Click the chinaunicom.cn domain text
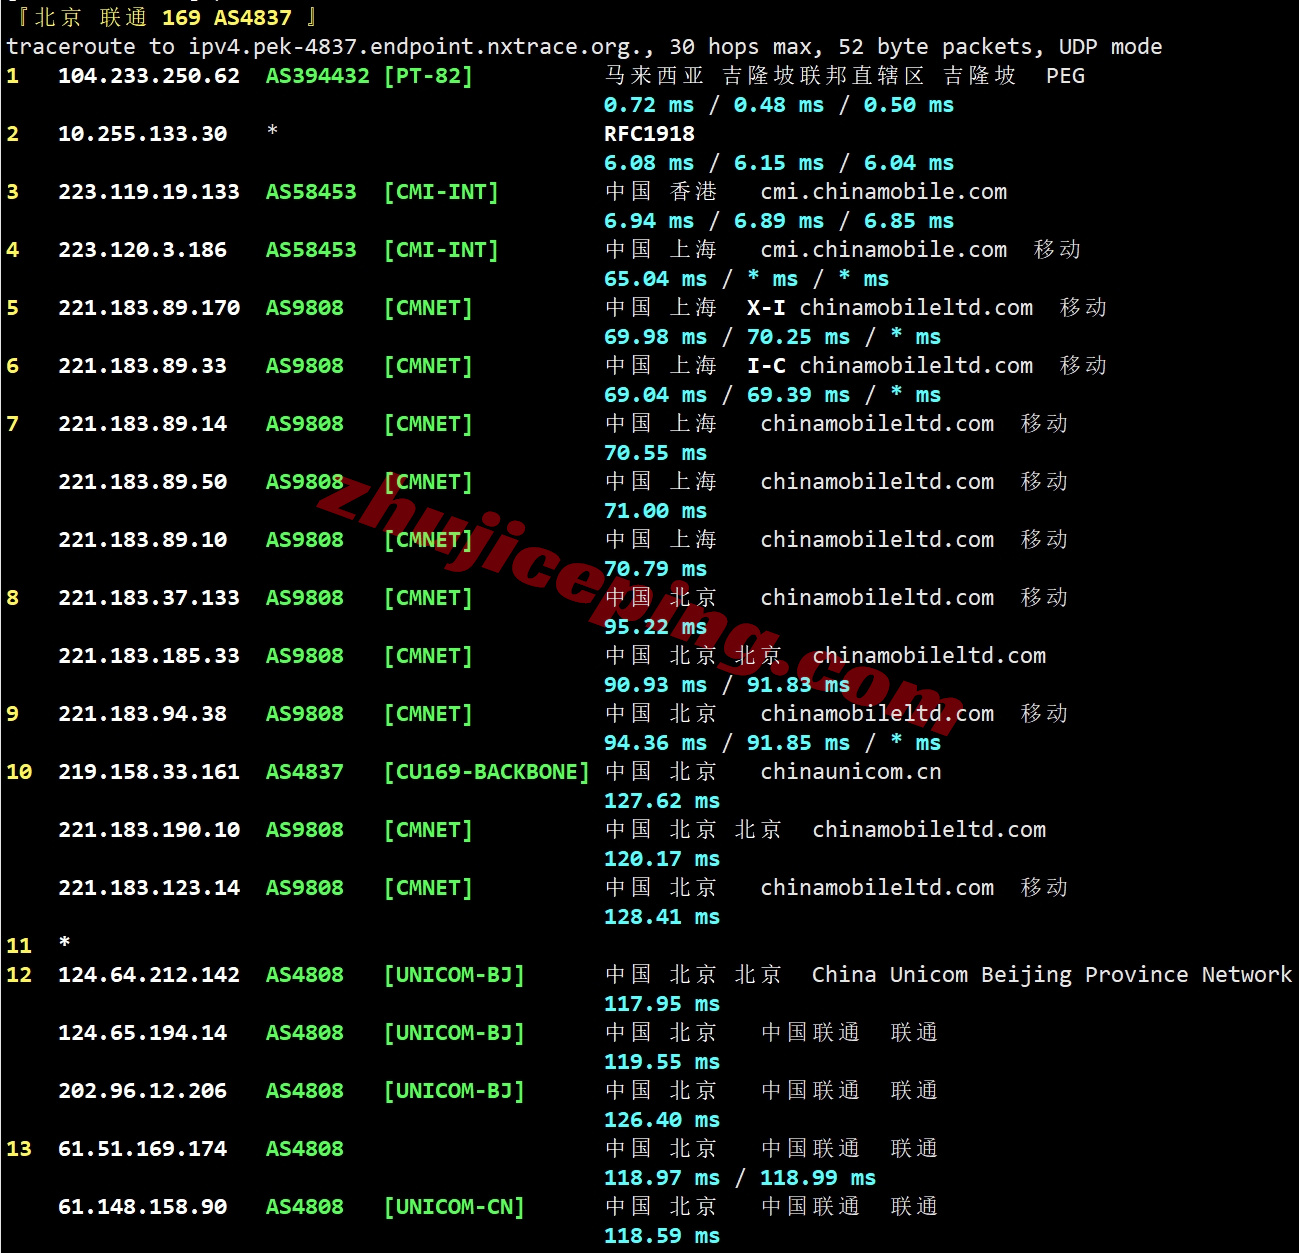The image size is (1299, 1253). click(851, 772)
